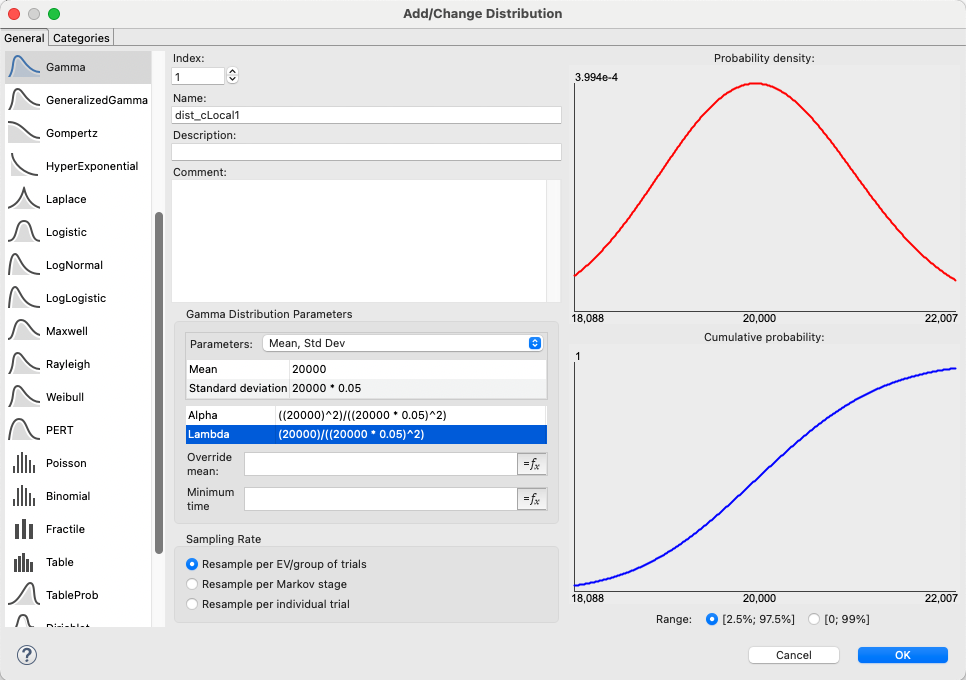Select the Poisson distribution icon
The width and height of the screenshot is (966, 680).
click(23, 463)
